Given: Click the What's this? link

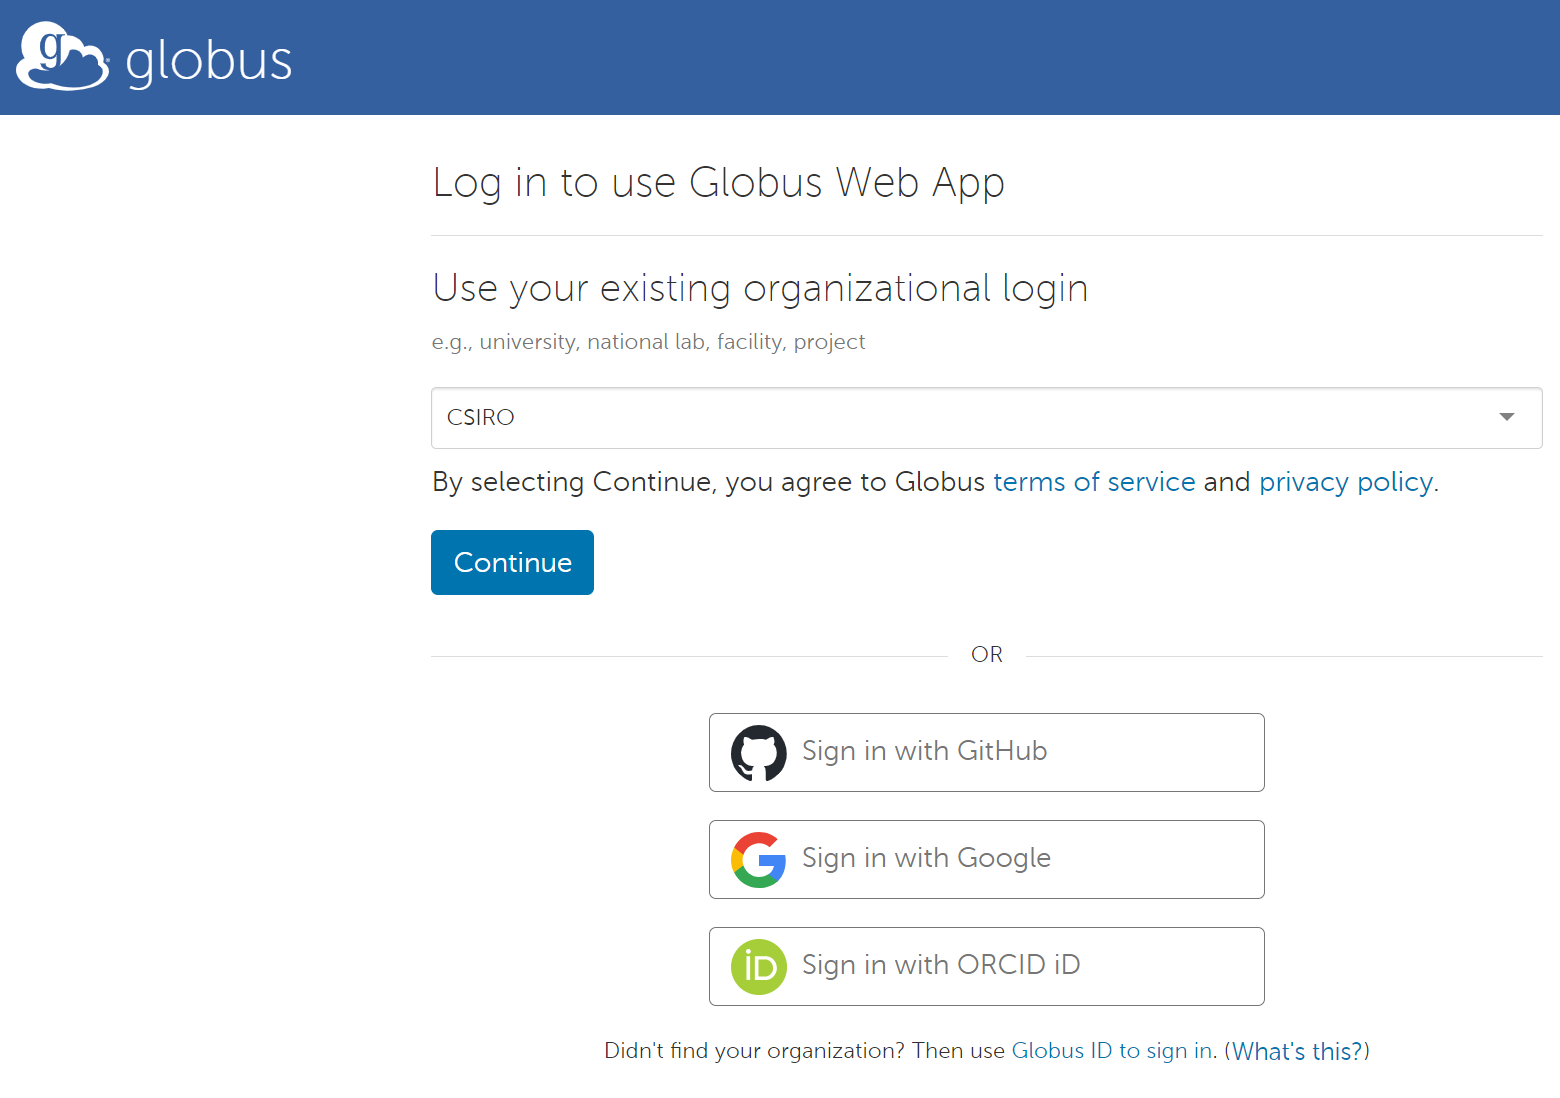Looking at the screenshot, I should pos(1297,1051).
